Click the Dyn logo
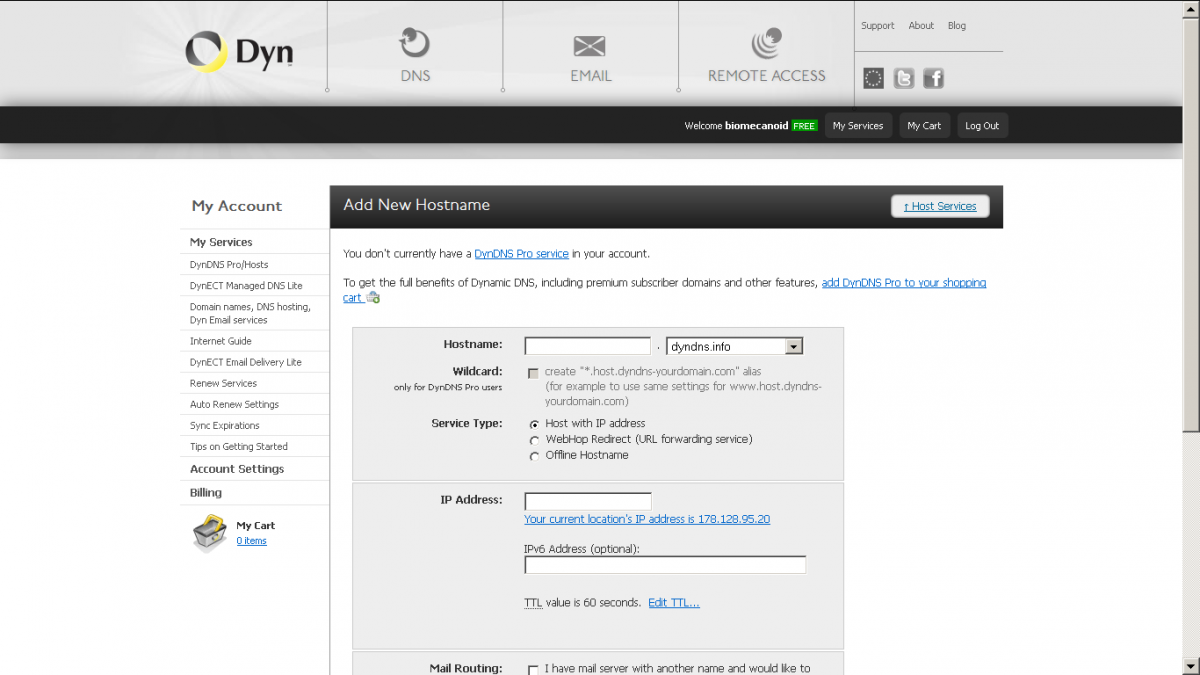 pos(239,52)
